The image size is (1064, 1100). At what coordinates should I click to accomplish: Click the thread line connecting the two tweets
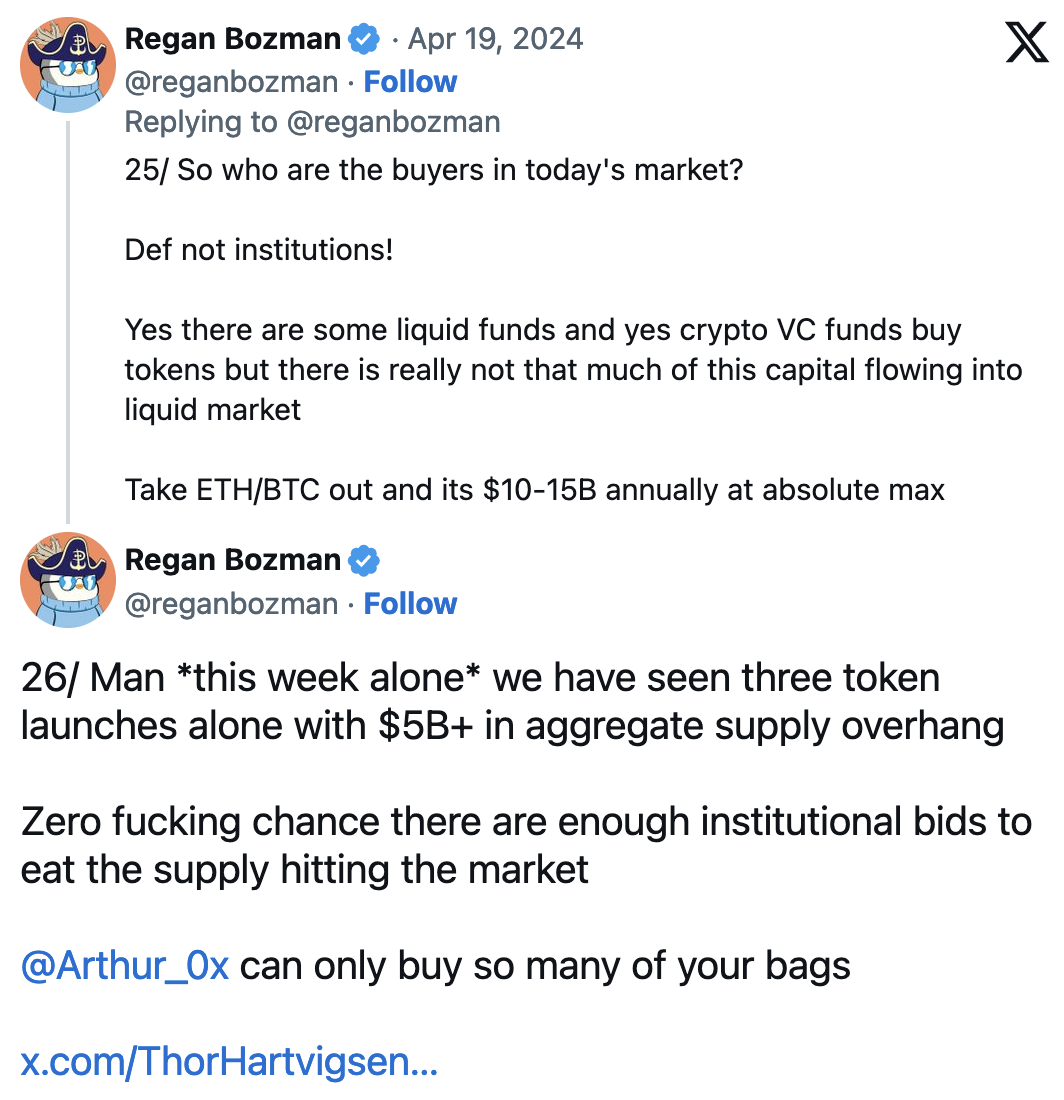[x=68, y=320]
